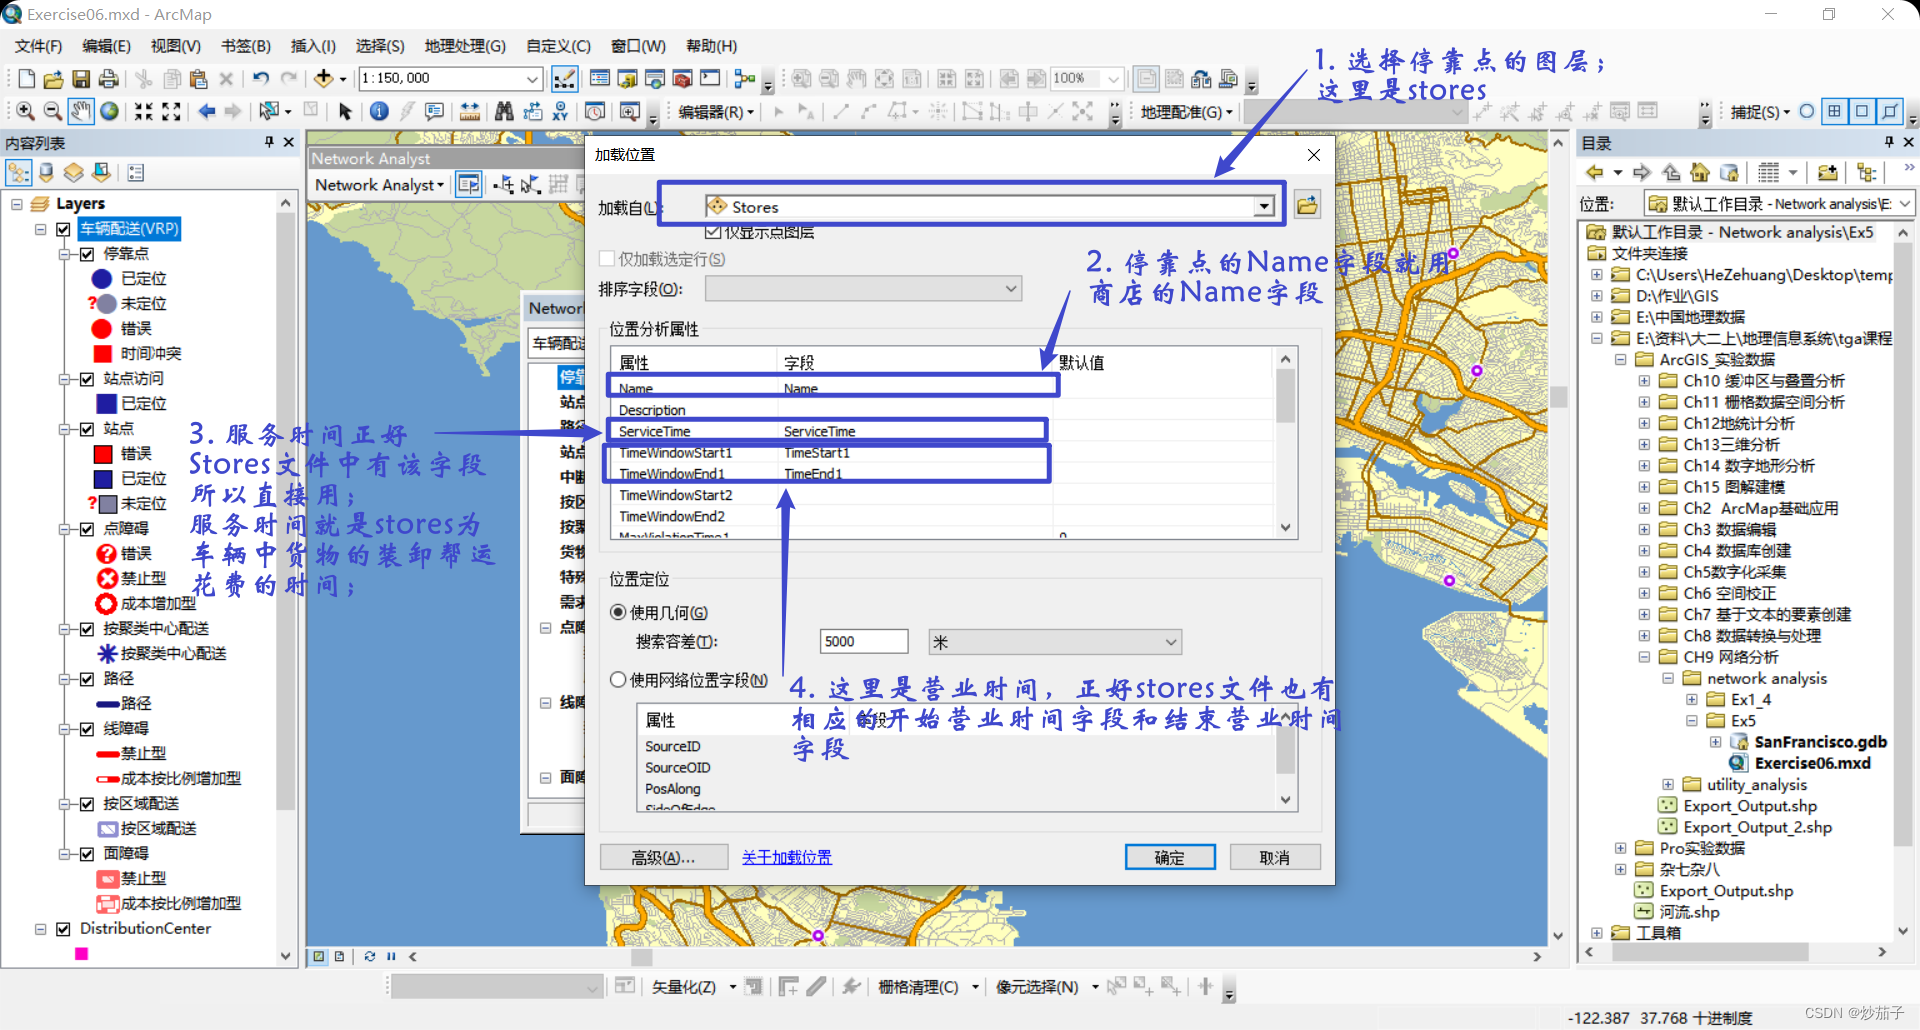Select the Measure tool on the toolbar
Viewport: 1920px width, 1030px height.
[469, 112]
